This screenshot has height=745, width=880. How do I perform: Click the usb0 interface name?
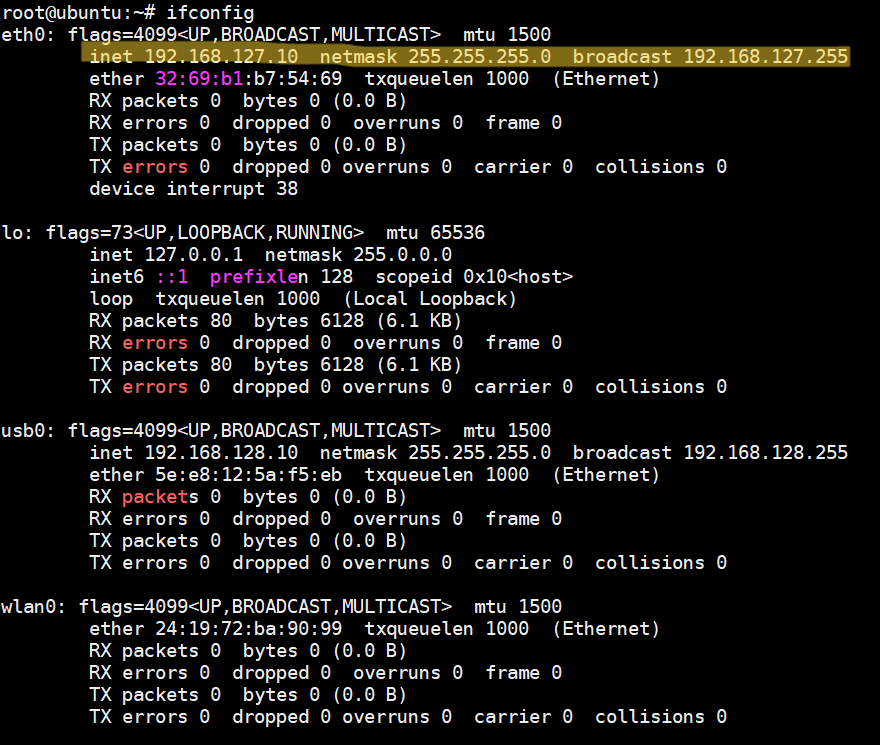pos(23,431)
